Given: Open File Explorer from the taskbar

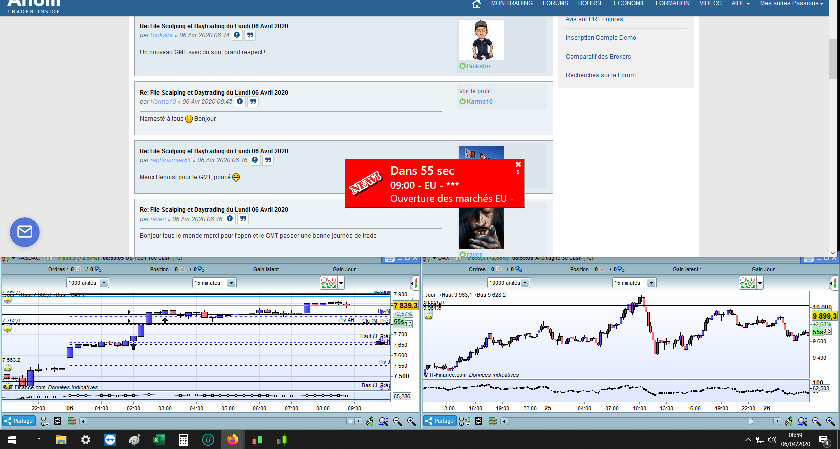Looking at the screenshot, I should point(61,440).
